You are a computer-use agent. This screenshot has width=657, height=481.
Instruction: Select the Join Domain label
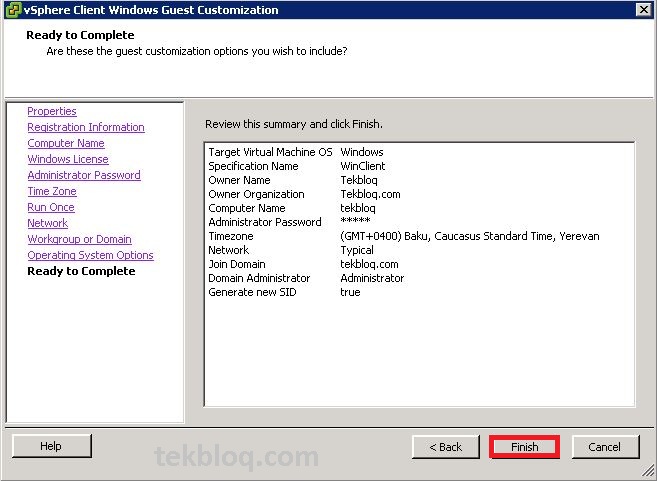pyautogui.click(x=237, y=264)
